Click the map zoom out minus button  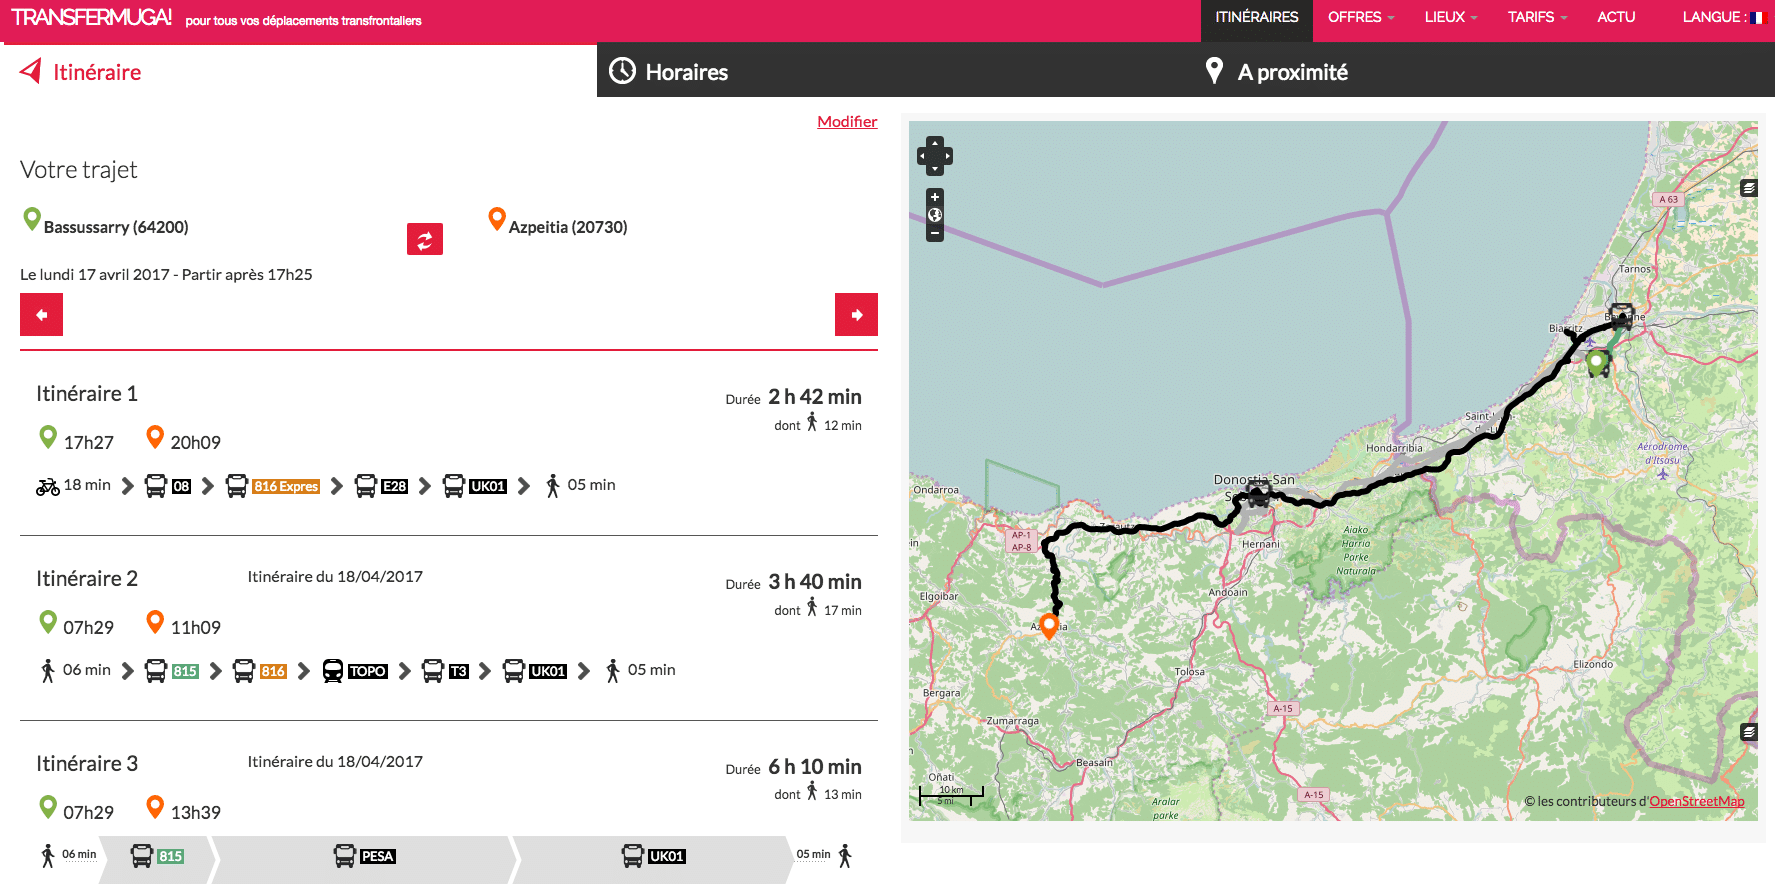click(934, 234)
